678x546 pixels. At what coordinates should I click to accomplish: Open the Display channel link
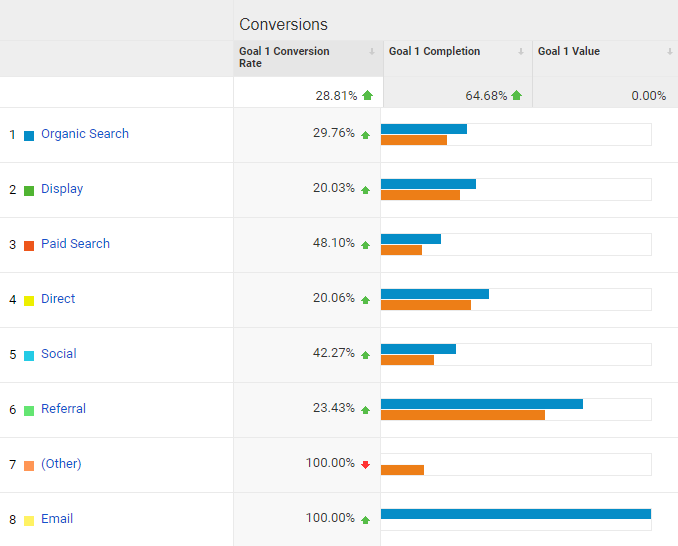(x=62, y=189)
